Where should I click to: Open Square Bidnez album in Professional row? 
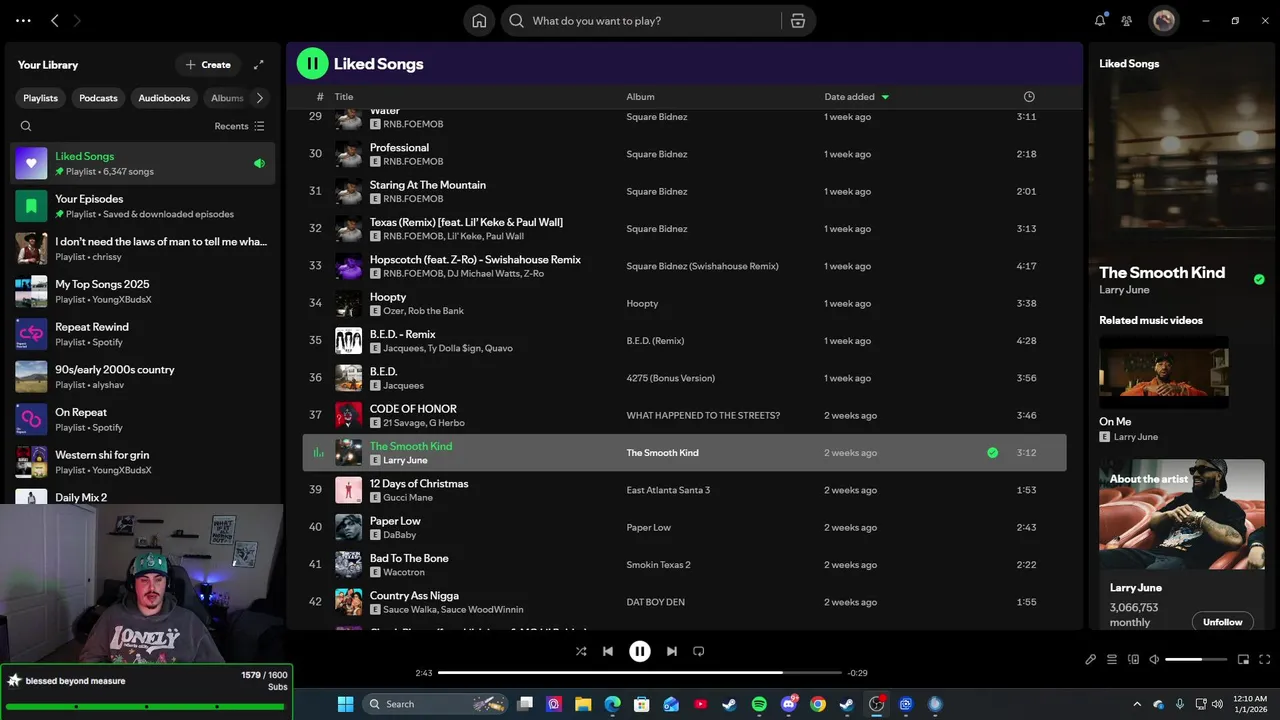(657, 154)
